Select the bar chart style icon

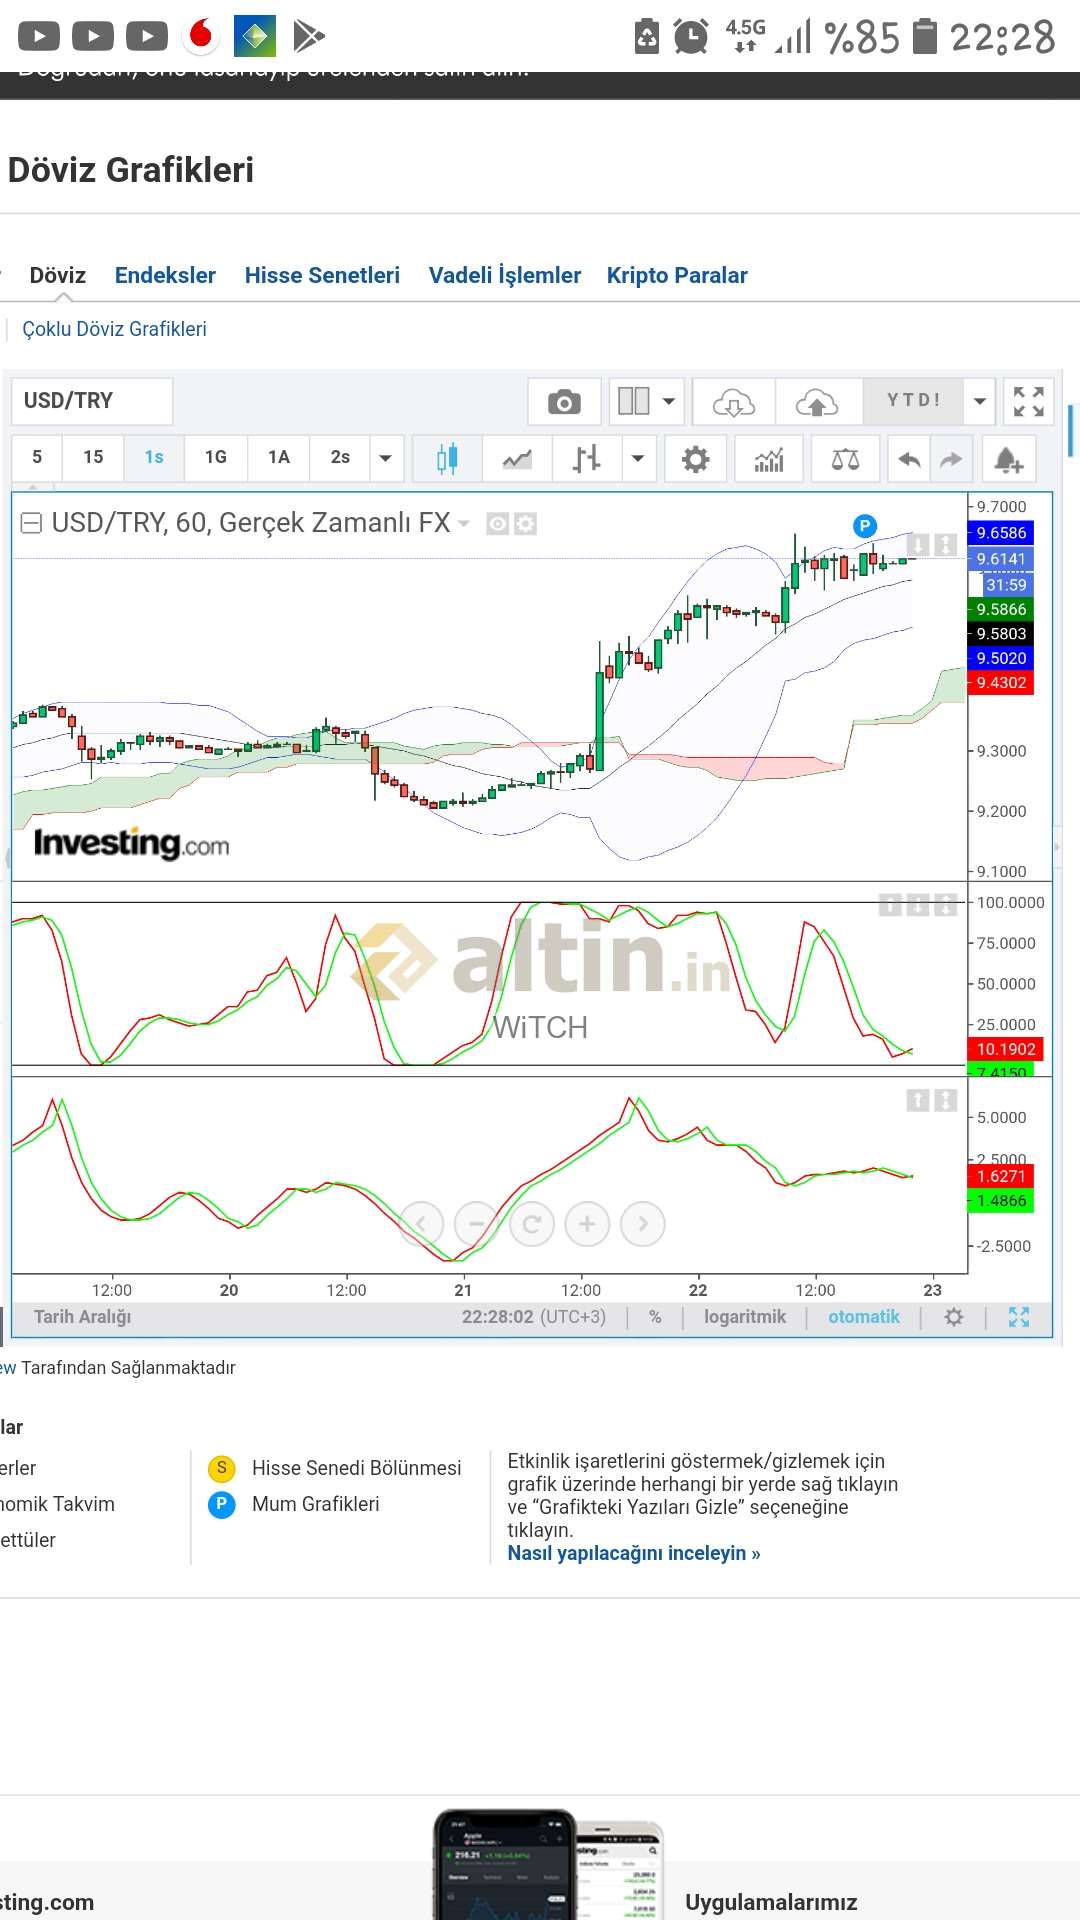(586, 459)
